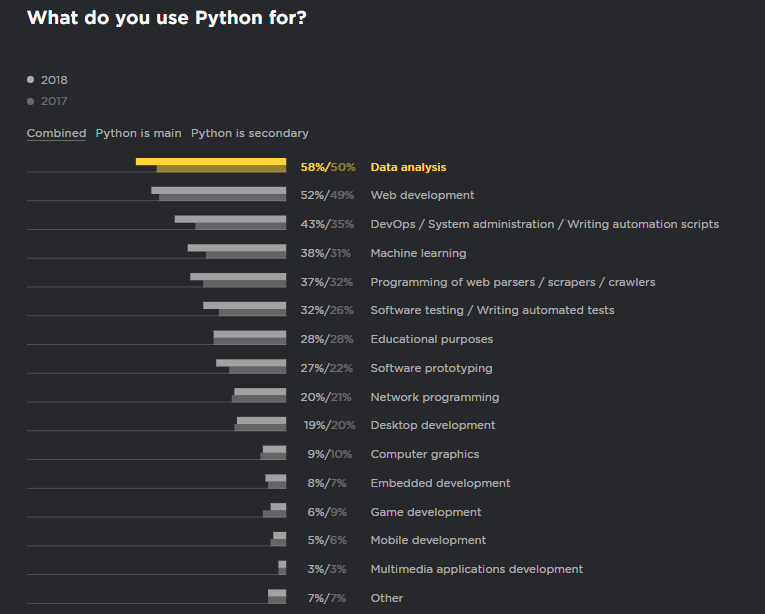Select the Game development label
Screen dimensions: 765x614
425,512
